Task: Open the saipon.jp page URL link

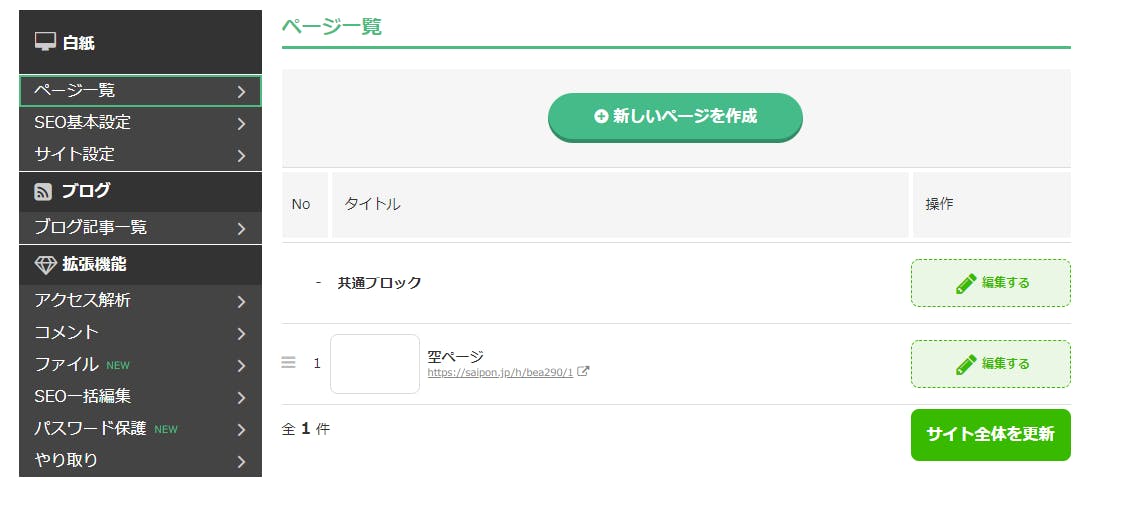Action: pyautogui.click(x=500, y=373)
